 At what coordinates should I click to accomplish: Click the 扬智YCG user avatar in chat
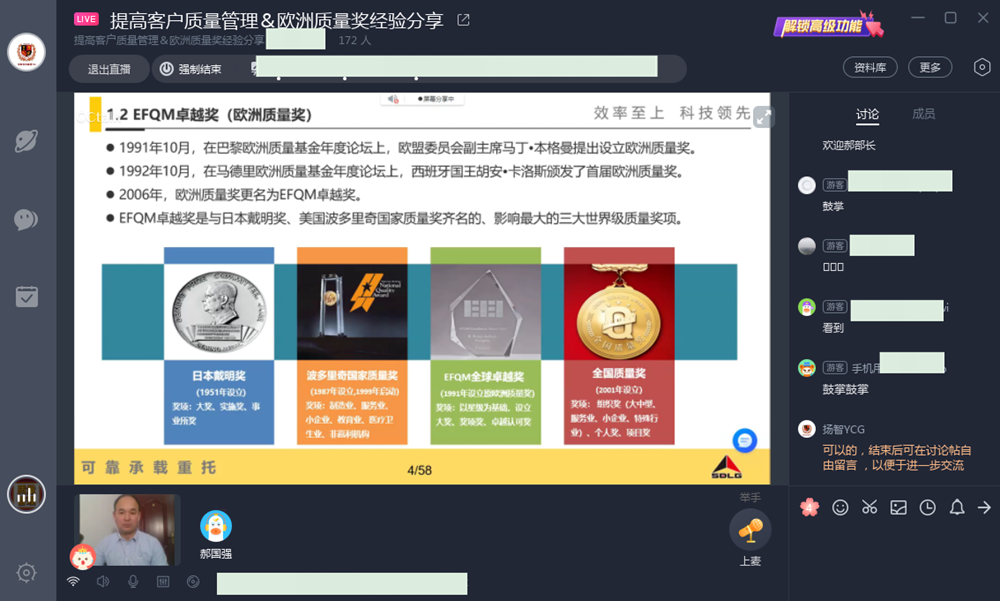[807, 429]
